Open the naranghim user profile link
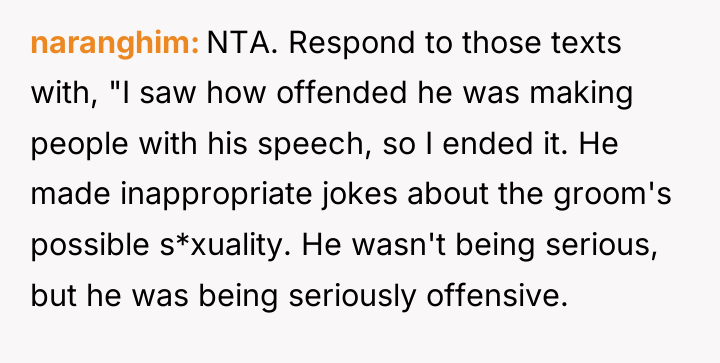The height and width of the screenshot is (363, 720). (x=115, y=44)
